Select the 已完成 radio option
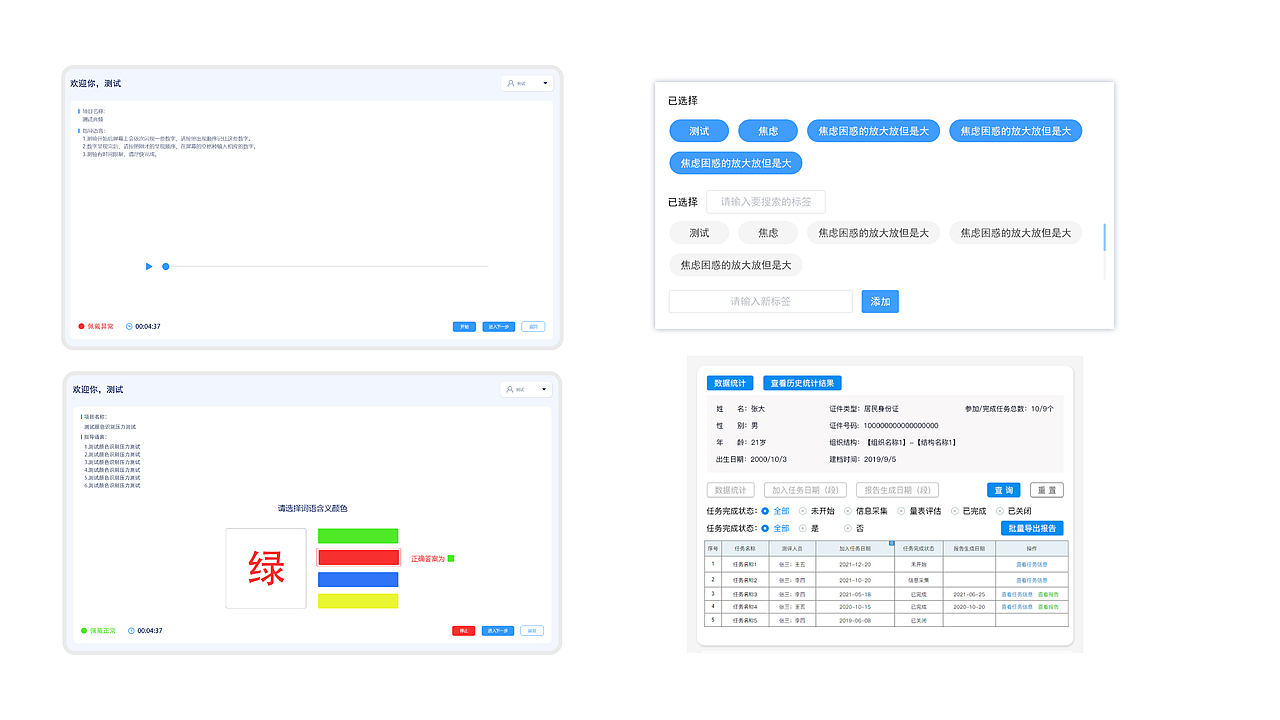This screenshot has height=720, width=1280. (x=954, y=511)
